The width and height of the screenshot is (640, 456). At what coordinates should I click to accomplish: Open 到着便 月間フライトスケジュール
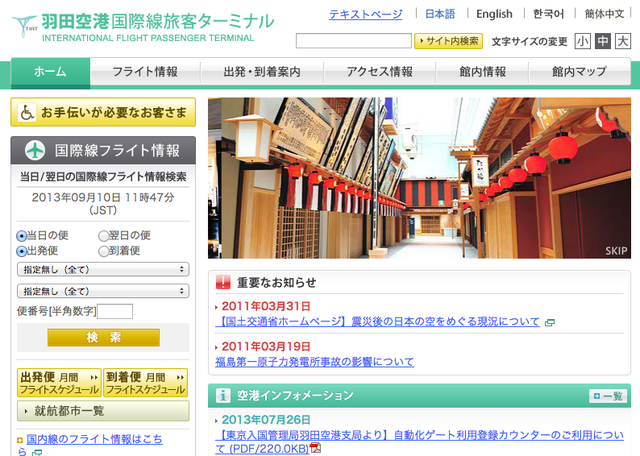click(145, 383)
